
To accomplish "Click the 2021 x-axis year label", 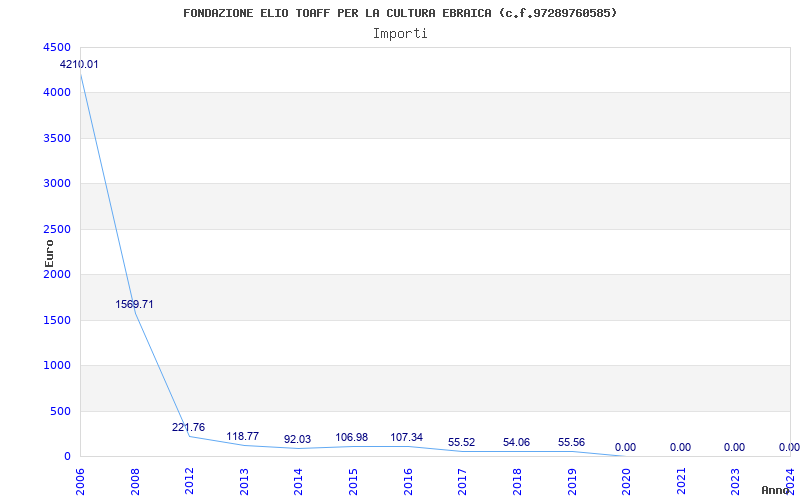I will pyautogui.click(x=681, y=482).
